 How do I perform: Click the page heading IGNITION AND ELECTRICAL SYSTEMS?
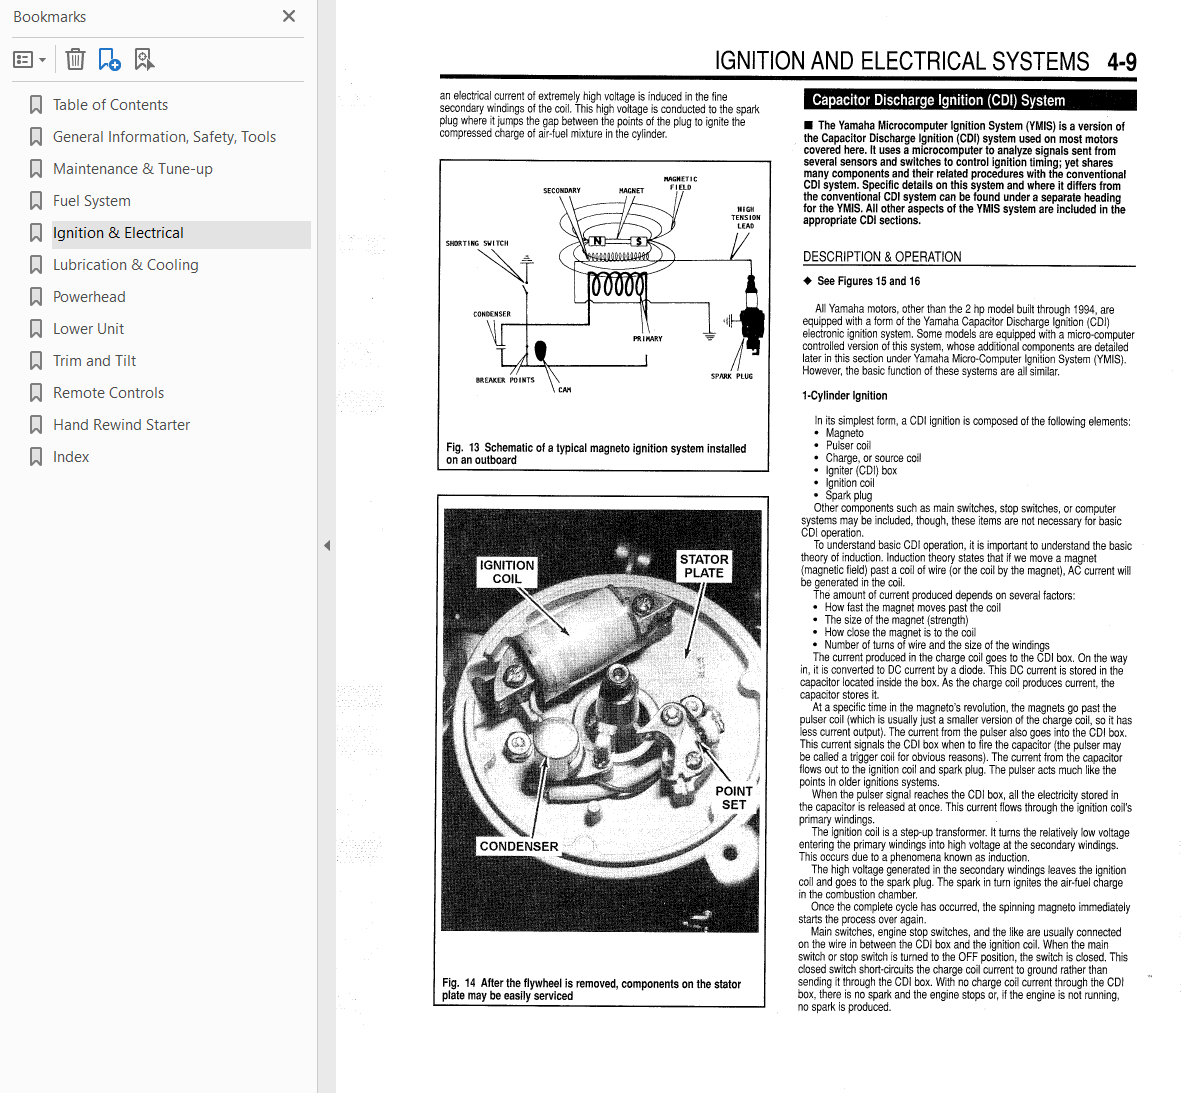click(x=902, y=61)
